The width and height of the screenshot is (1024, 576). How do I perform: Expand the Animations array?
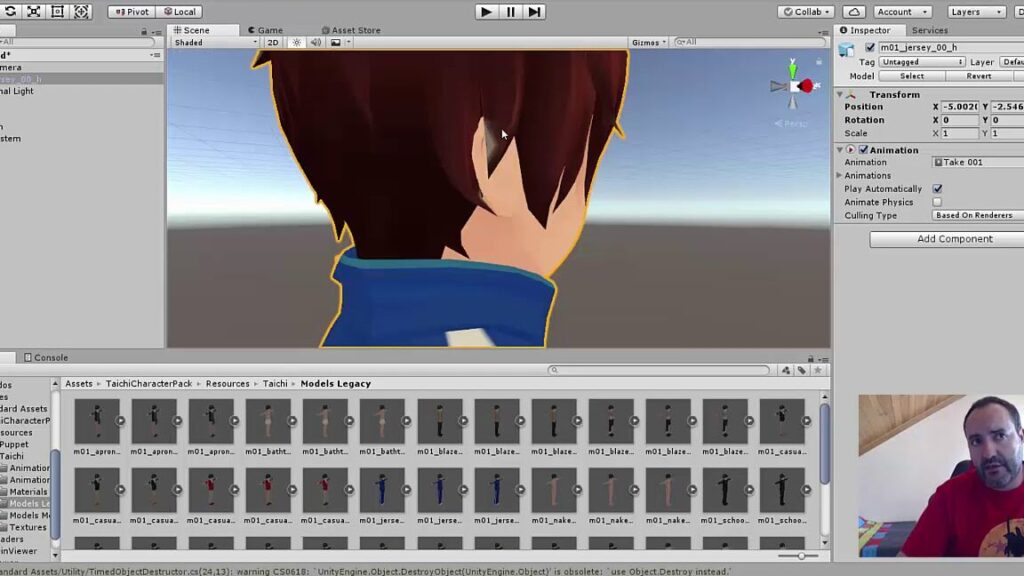[x=839, y=175]
